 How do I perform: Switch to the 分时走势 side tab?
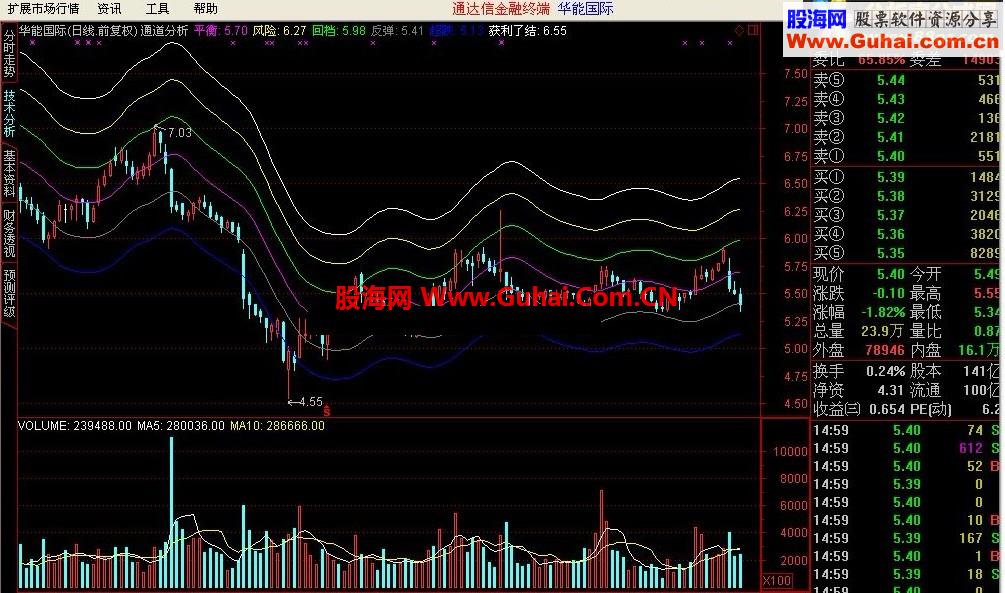(x=9, y=53)
